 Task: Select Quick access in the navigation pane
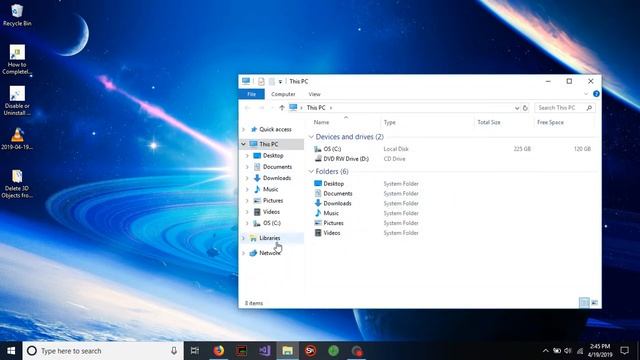point(275,129)
